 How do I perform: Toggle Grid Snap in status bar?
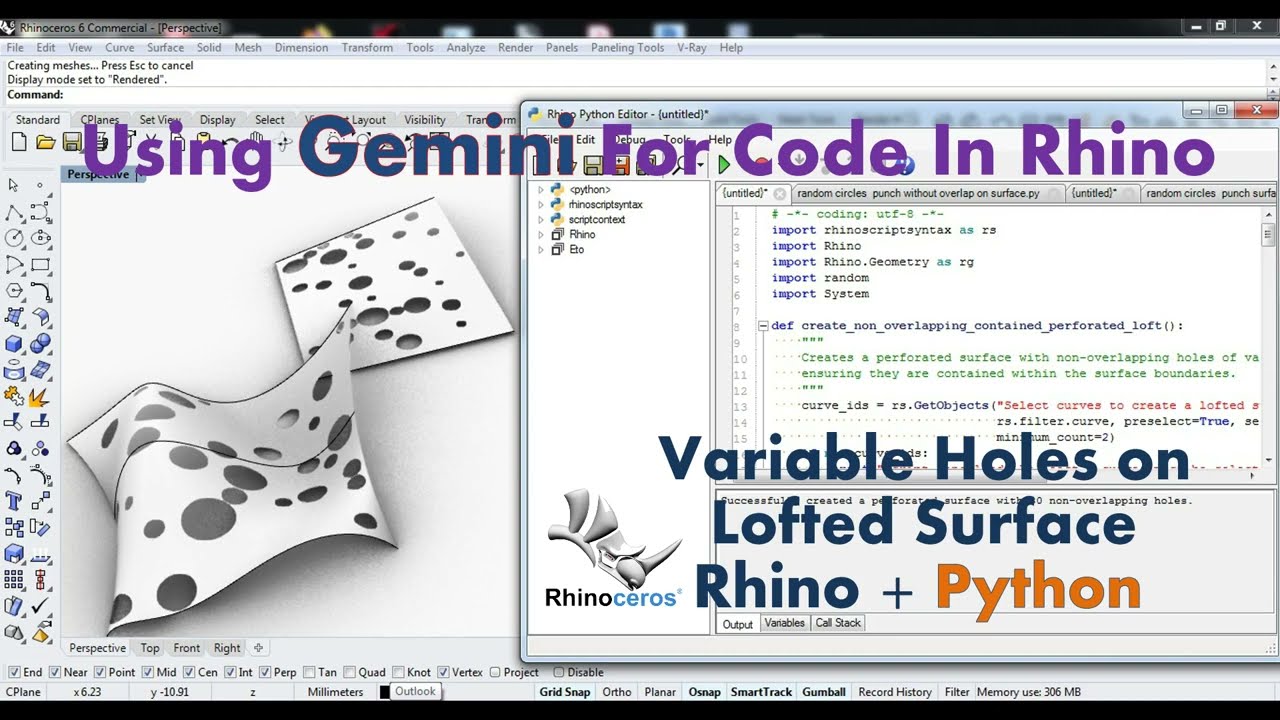click(x=565, y=692)
